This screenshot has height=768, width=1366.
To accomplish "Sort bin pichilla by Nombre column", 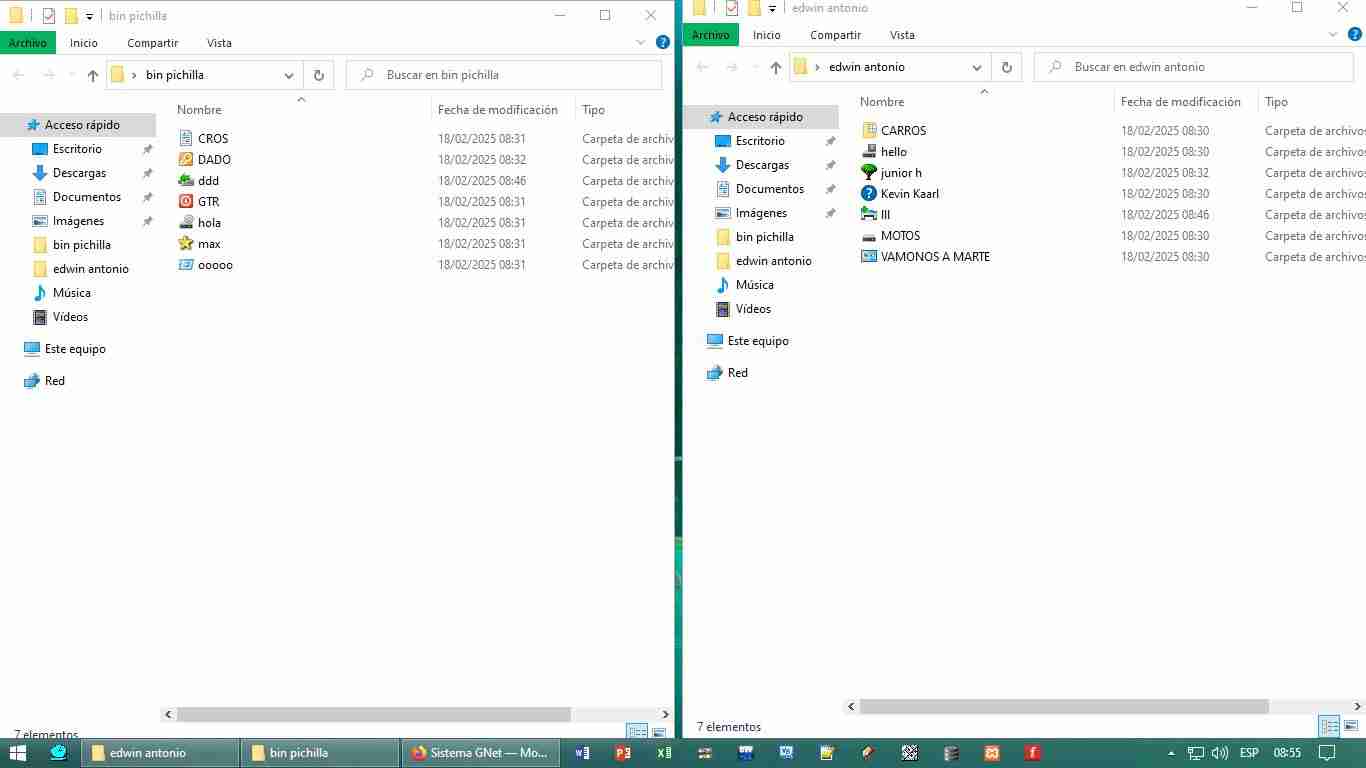I will point(199,110).
